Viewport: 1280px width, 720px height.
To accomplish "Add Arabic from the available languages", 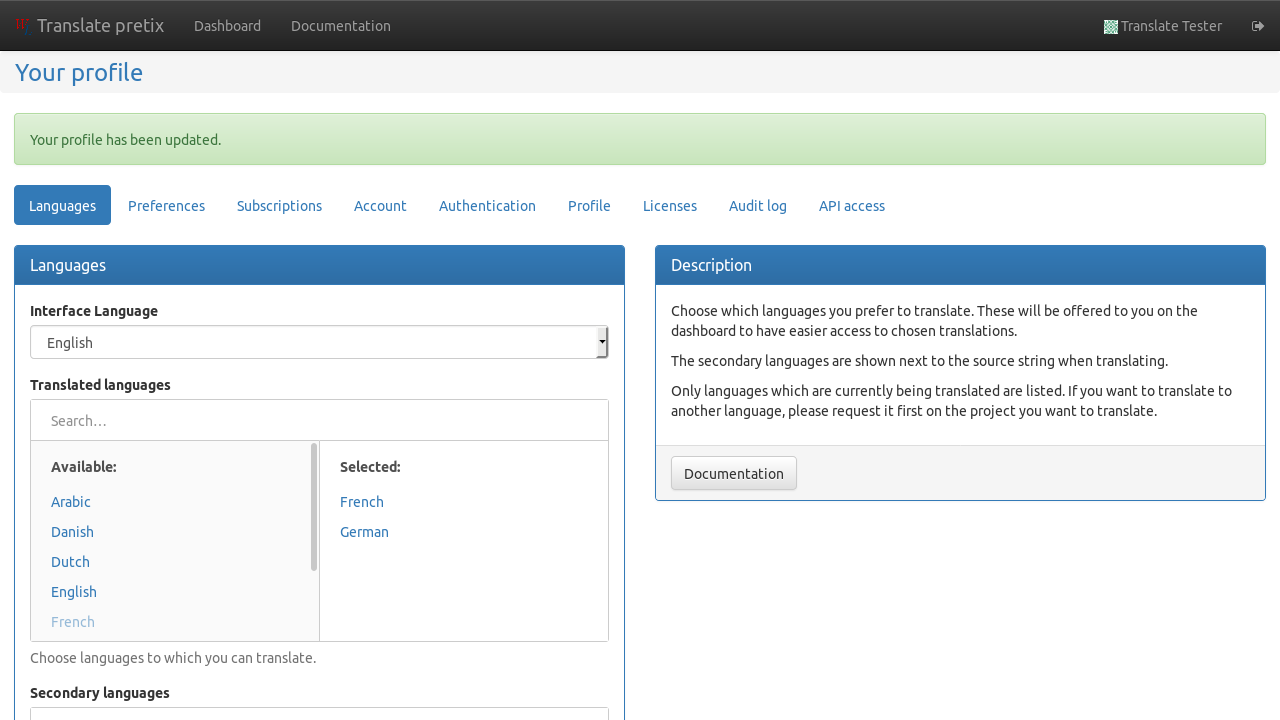I will (x=71, y=502).
